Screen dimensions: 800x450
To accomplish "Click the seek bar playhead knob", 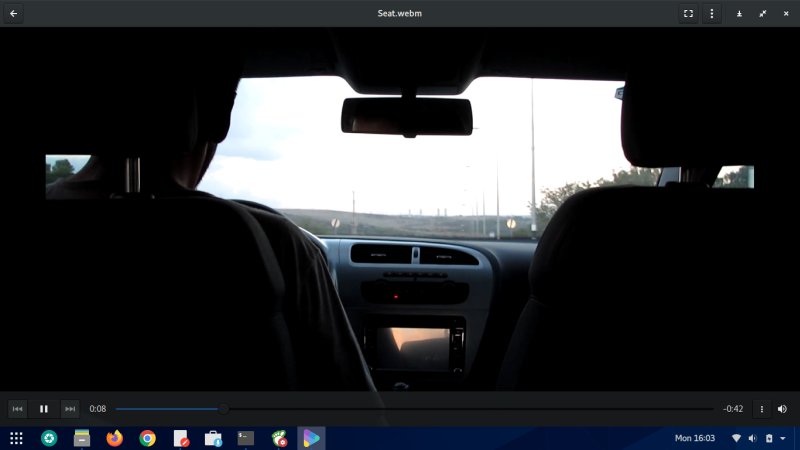I will tap(223, 409).
